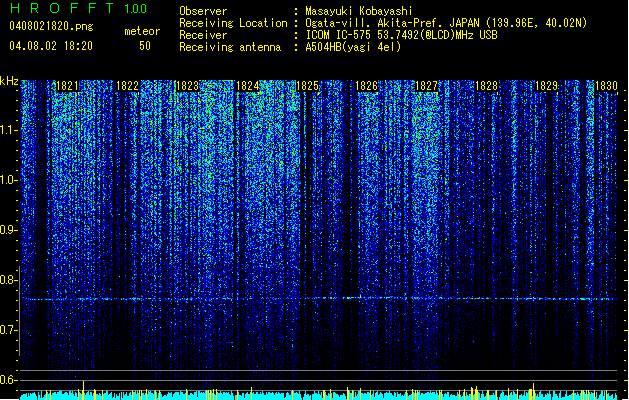Click the Observer name Masayuki Kobayashi

359,11
